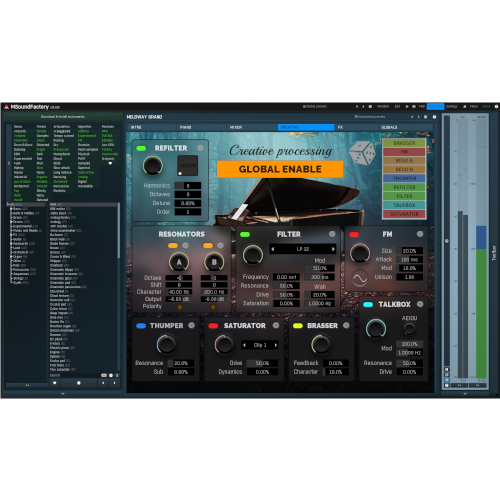500x500 pixels.
Task: Click next arrow of filter type selector
Action: (333, 249)
